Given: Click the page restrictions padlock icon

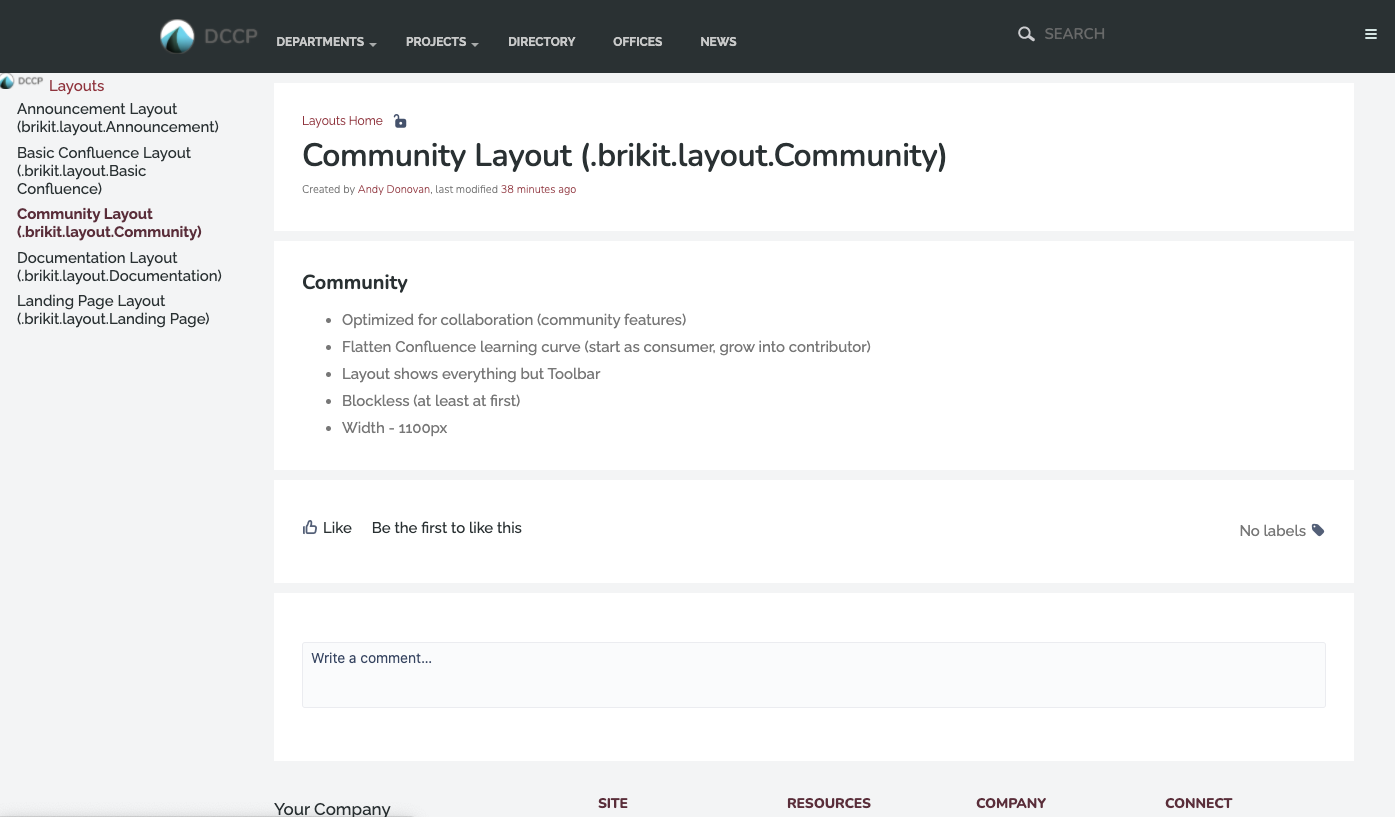Looking at the screenshot, I should (400, 121).
